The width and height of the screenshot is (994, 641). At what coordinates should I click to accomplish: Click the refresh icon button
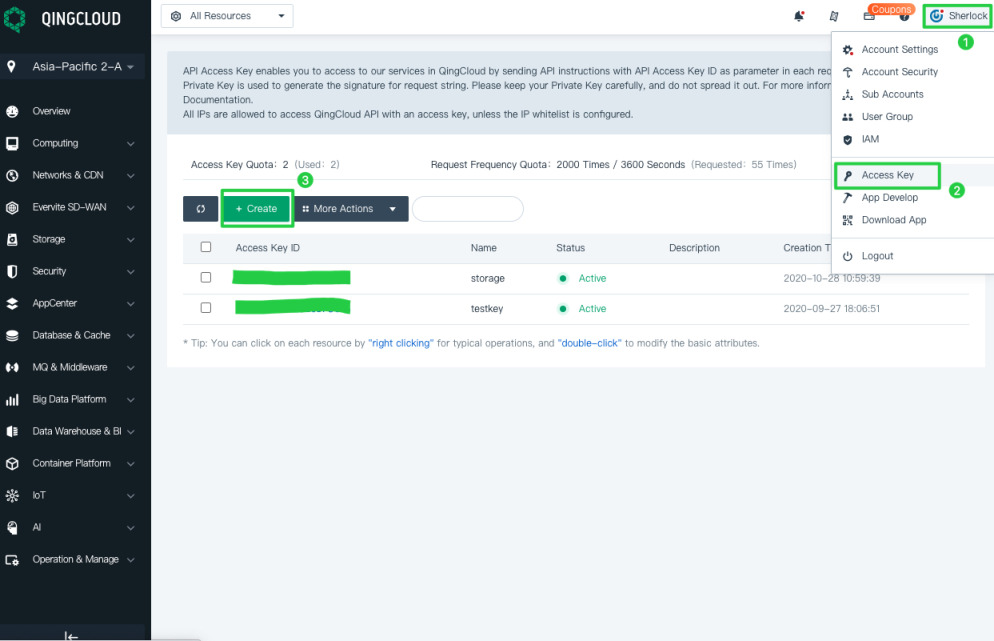point(200,209)
